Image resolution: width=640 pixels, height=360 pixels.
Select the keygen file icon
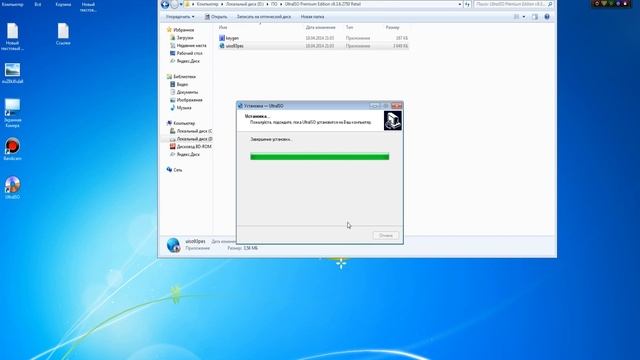pyautogui.click(x=222, y=38)
